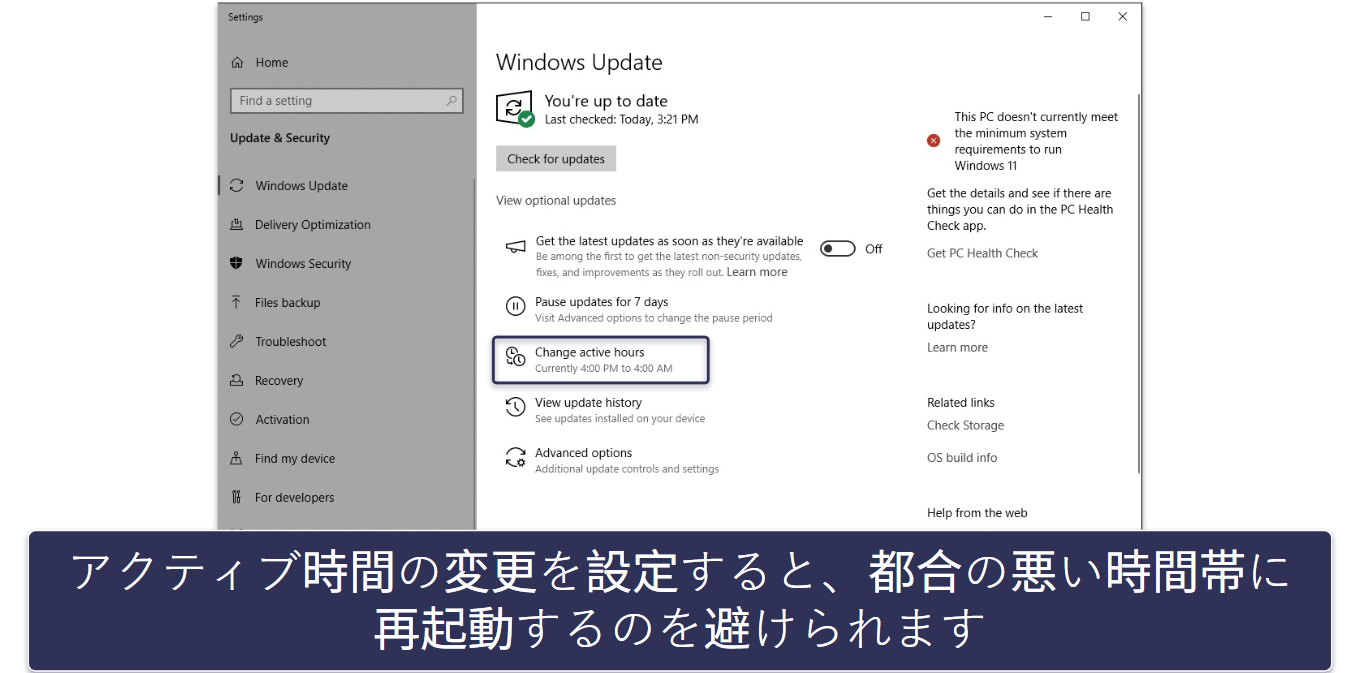Minimize the Settings window
1359x673 pixels.
pyautogui.click(x=1048, y=17)
